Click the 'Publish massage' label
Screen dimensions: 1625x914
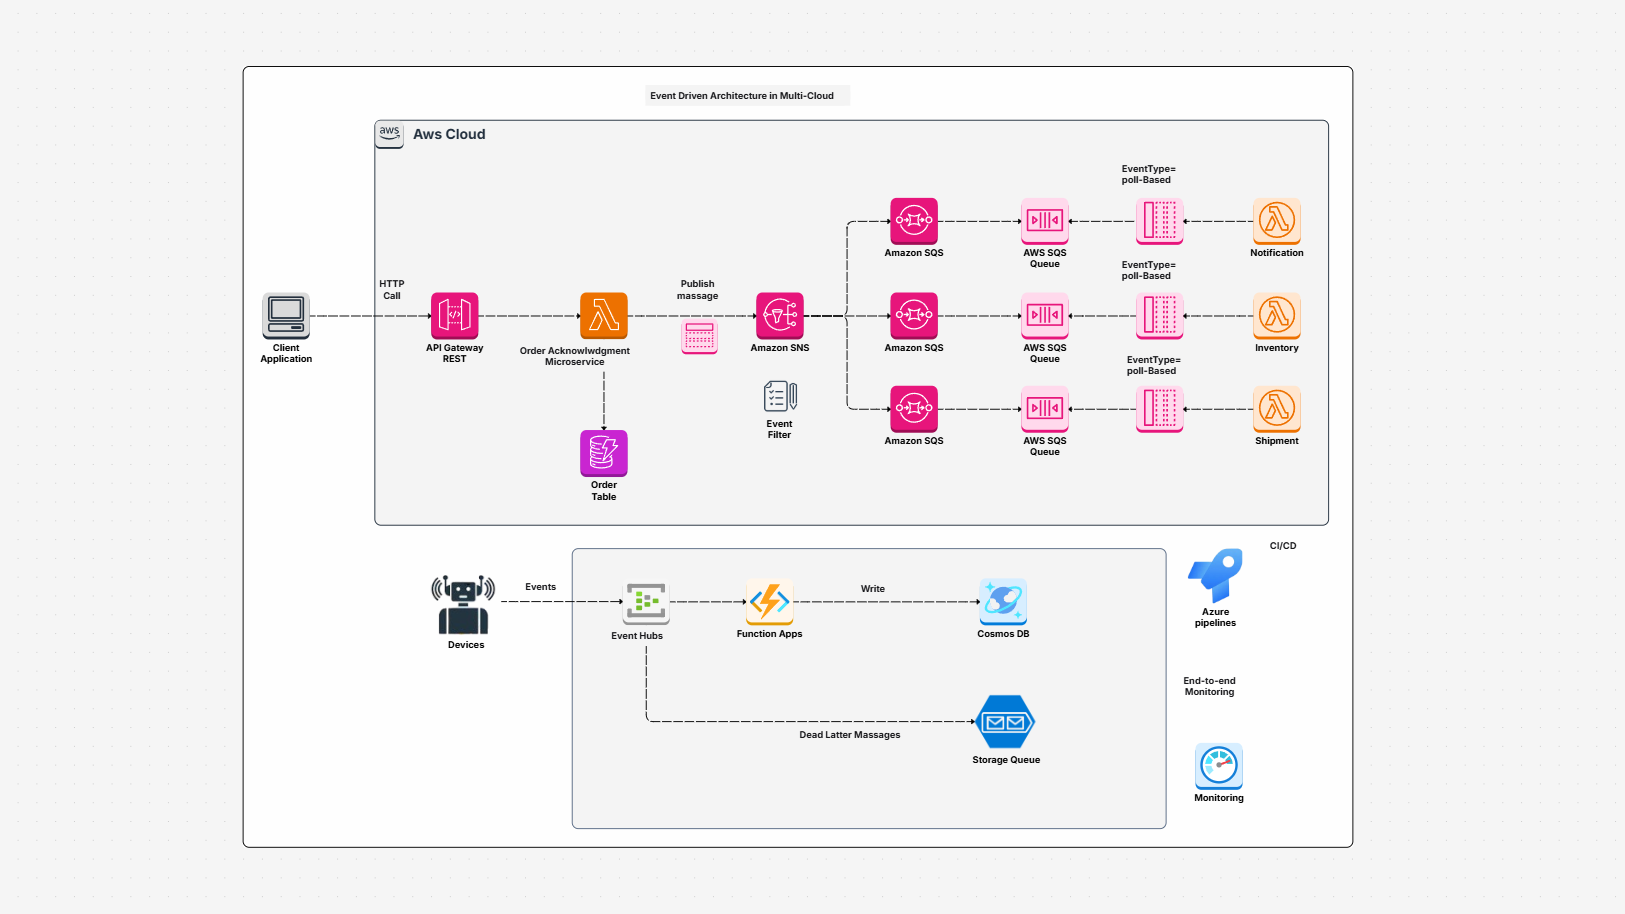click(x=698, y=290)
